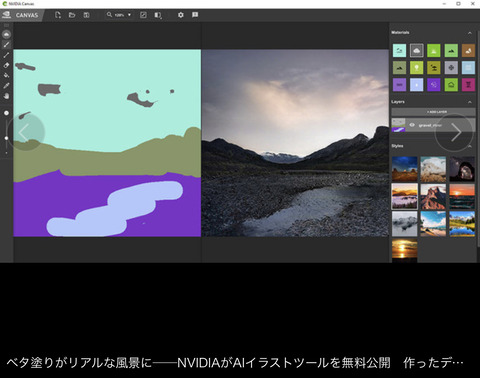Image resolution: width=480 pixels, height=378 pixels.
Task: Apply the red rock peak style
Action: (433, 196)
